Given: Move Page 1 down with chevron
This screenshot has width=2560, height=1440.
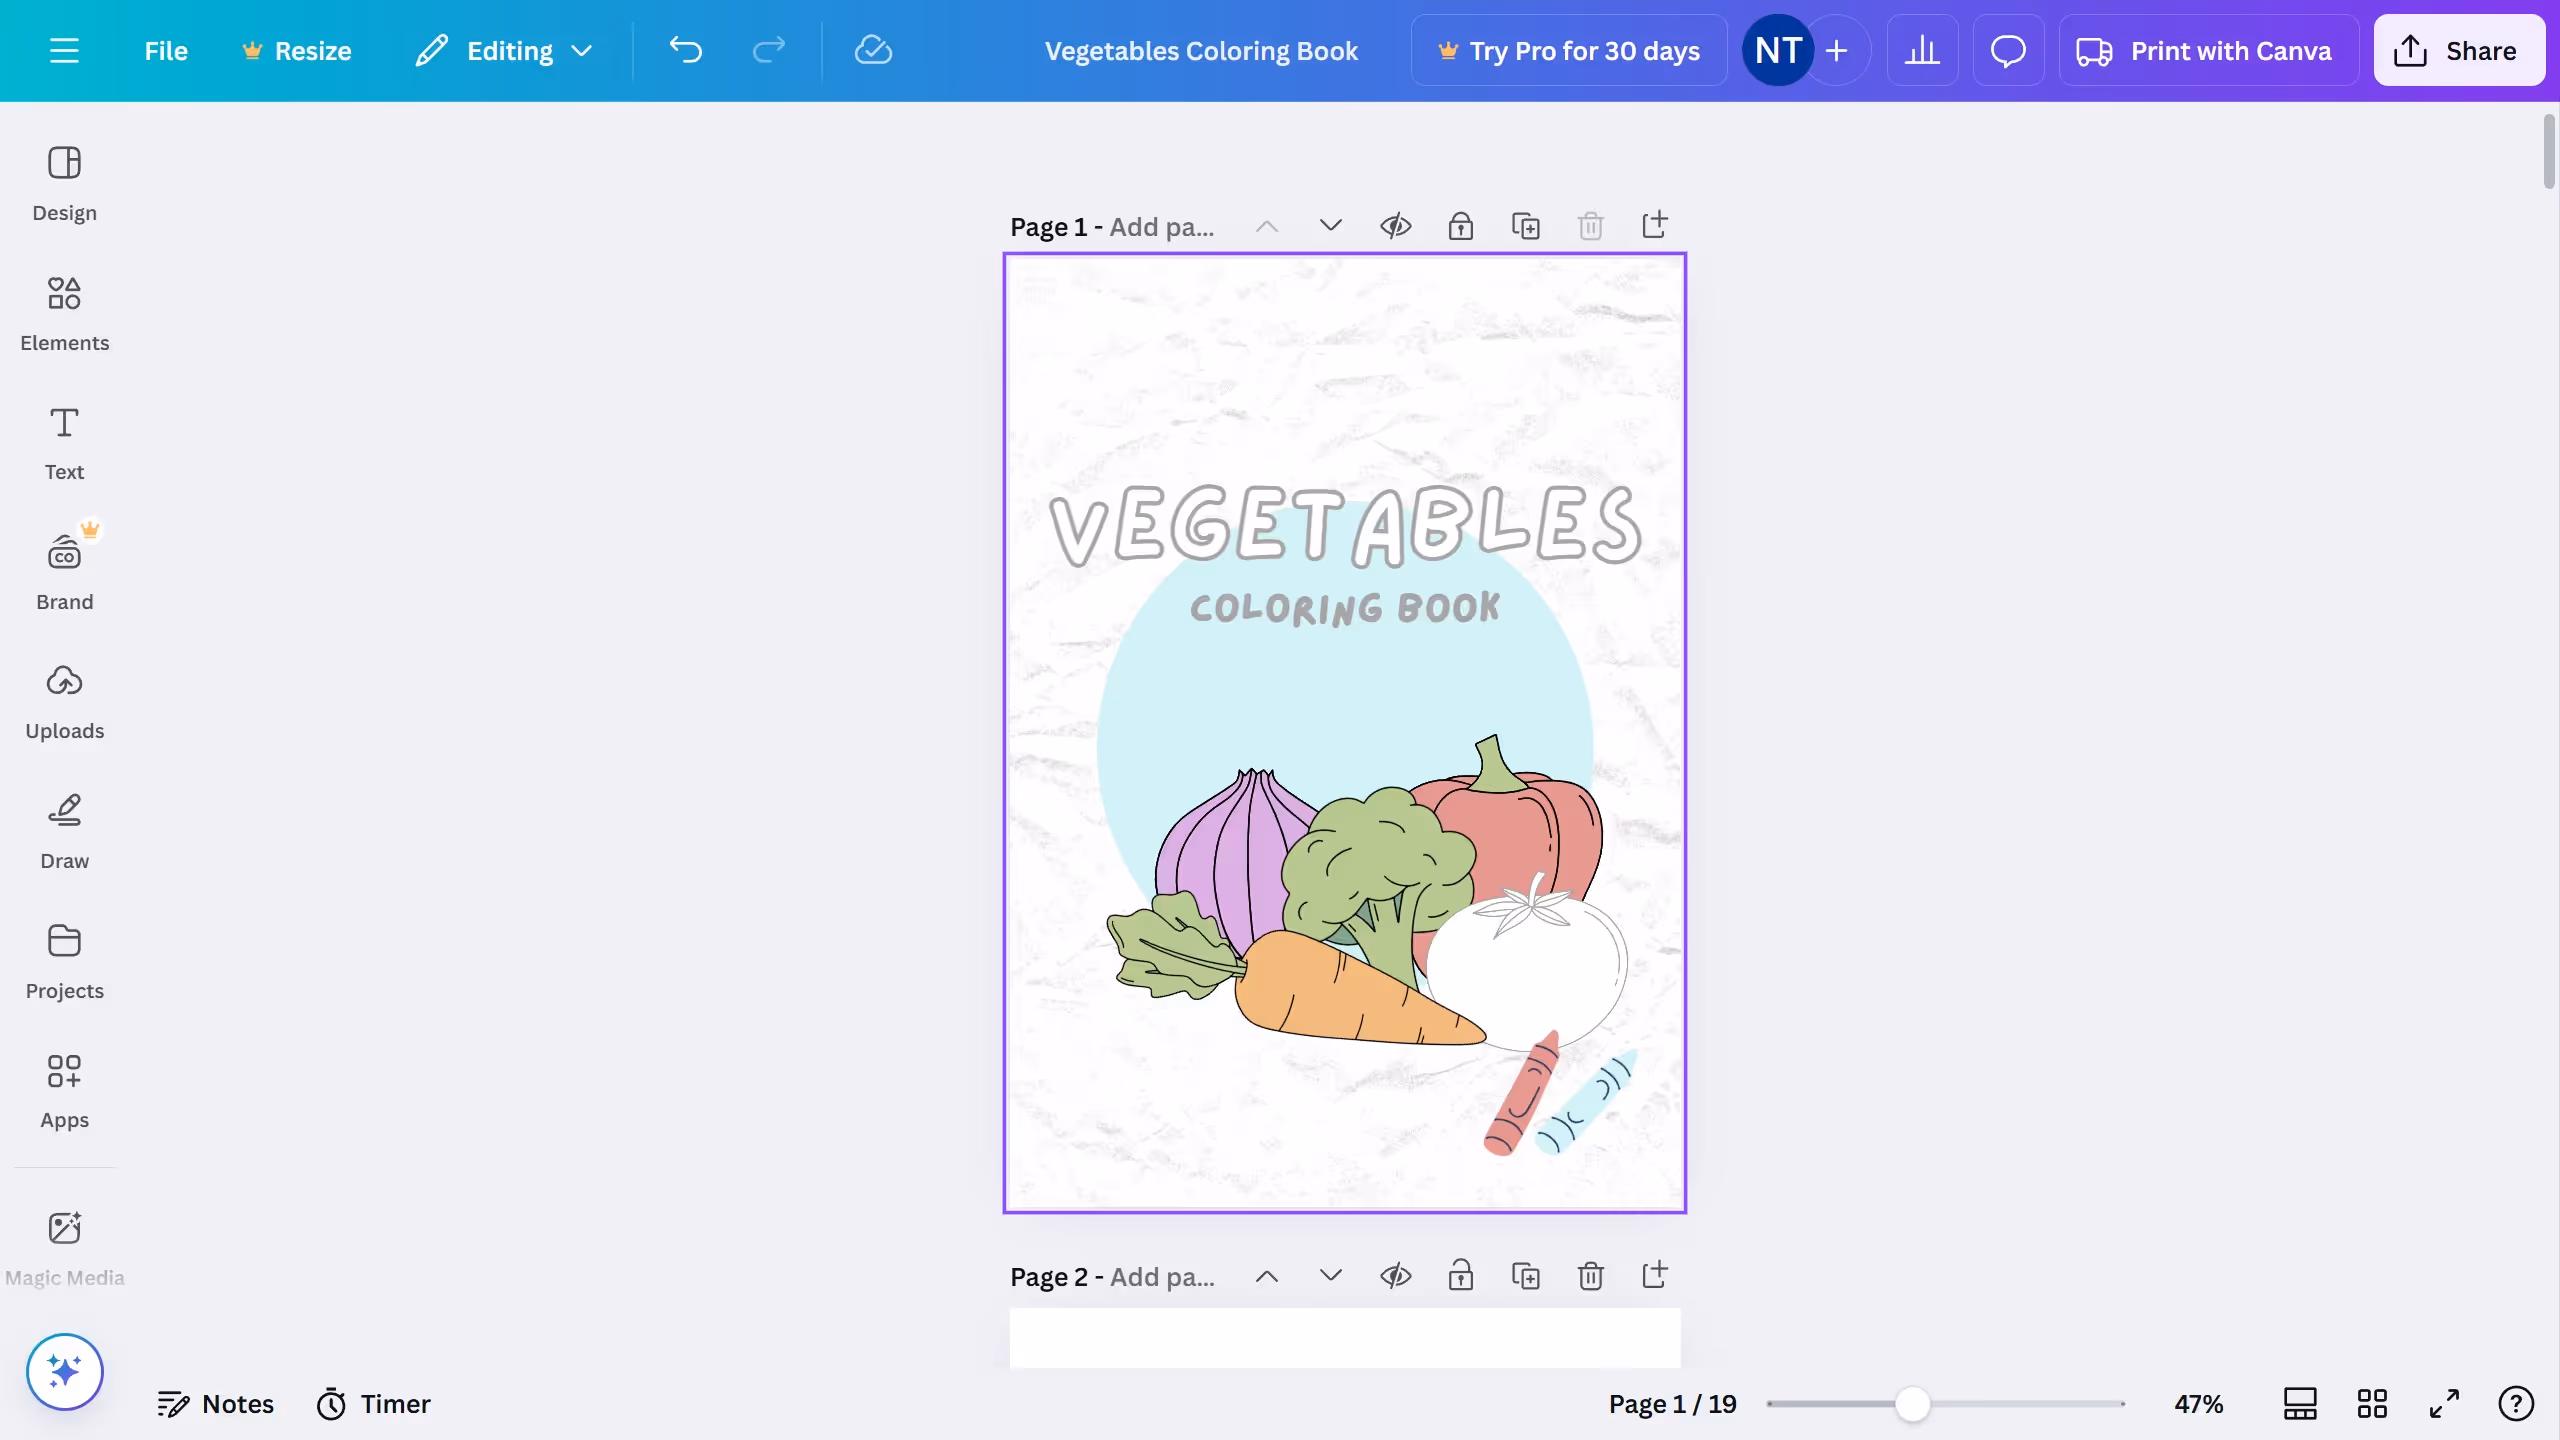Looking at the screenshot, I should coord(1330,226).
